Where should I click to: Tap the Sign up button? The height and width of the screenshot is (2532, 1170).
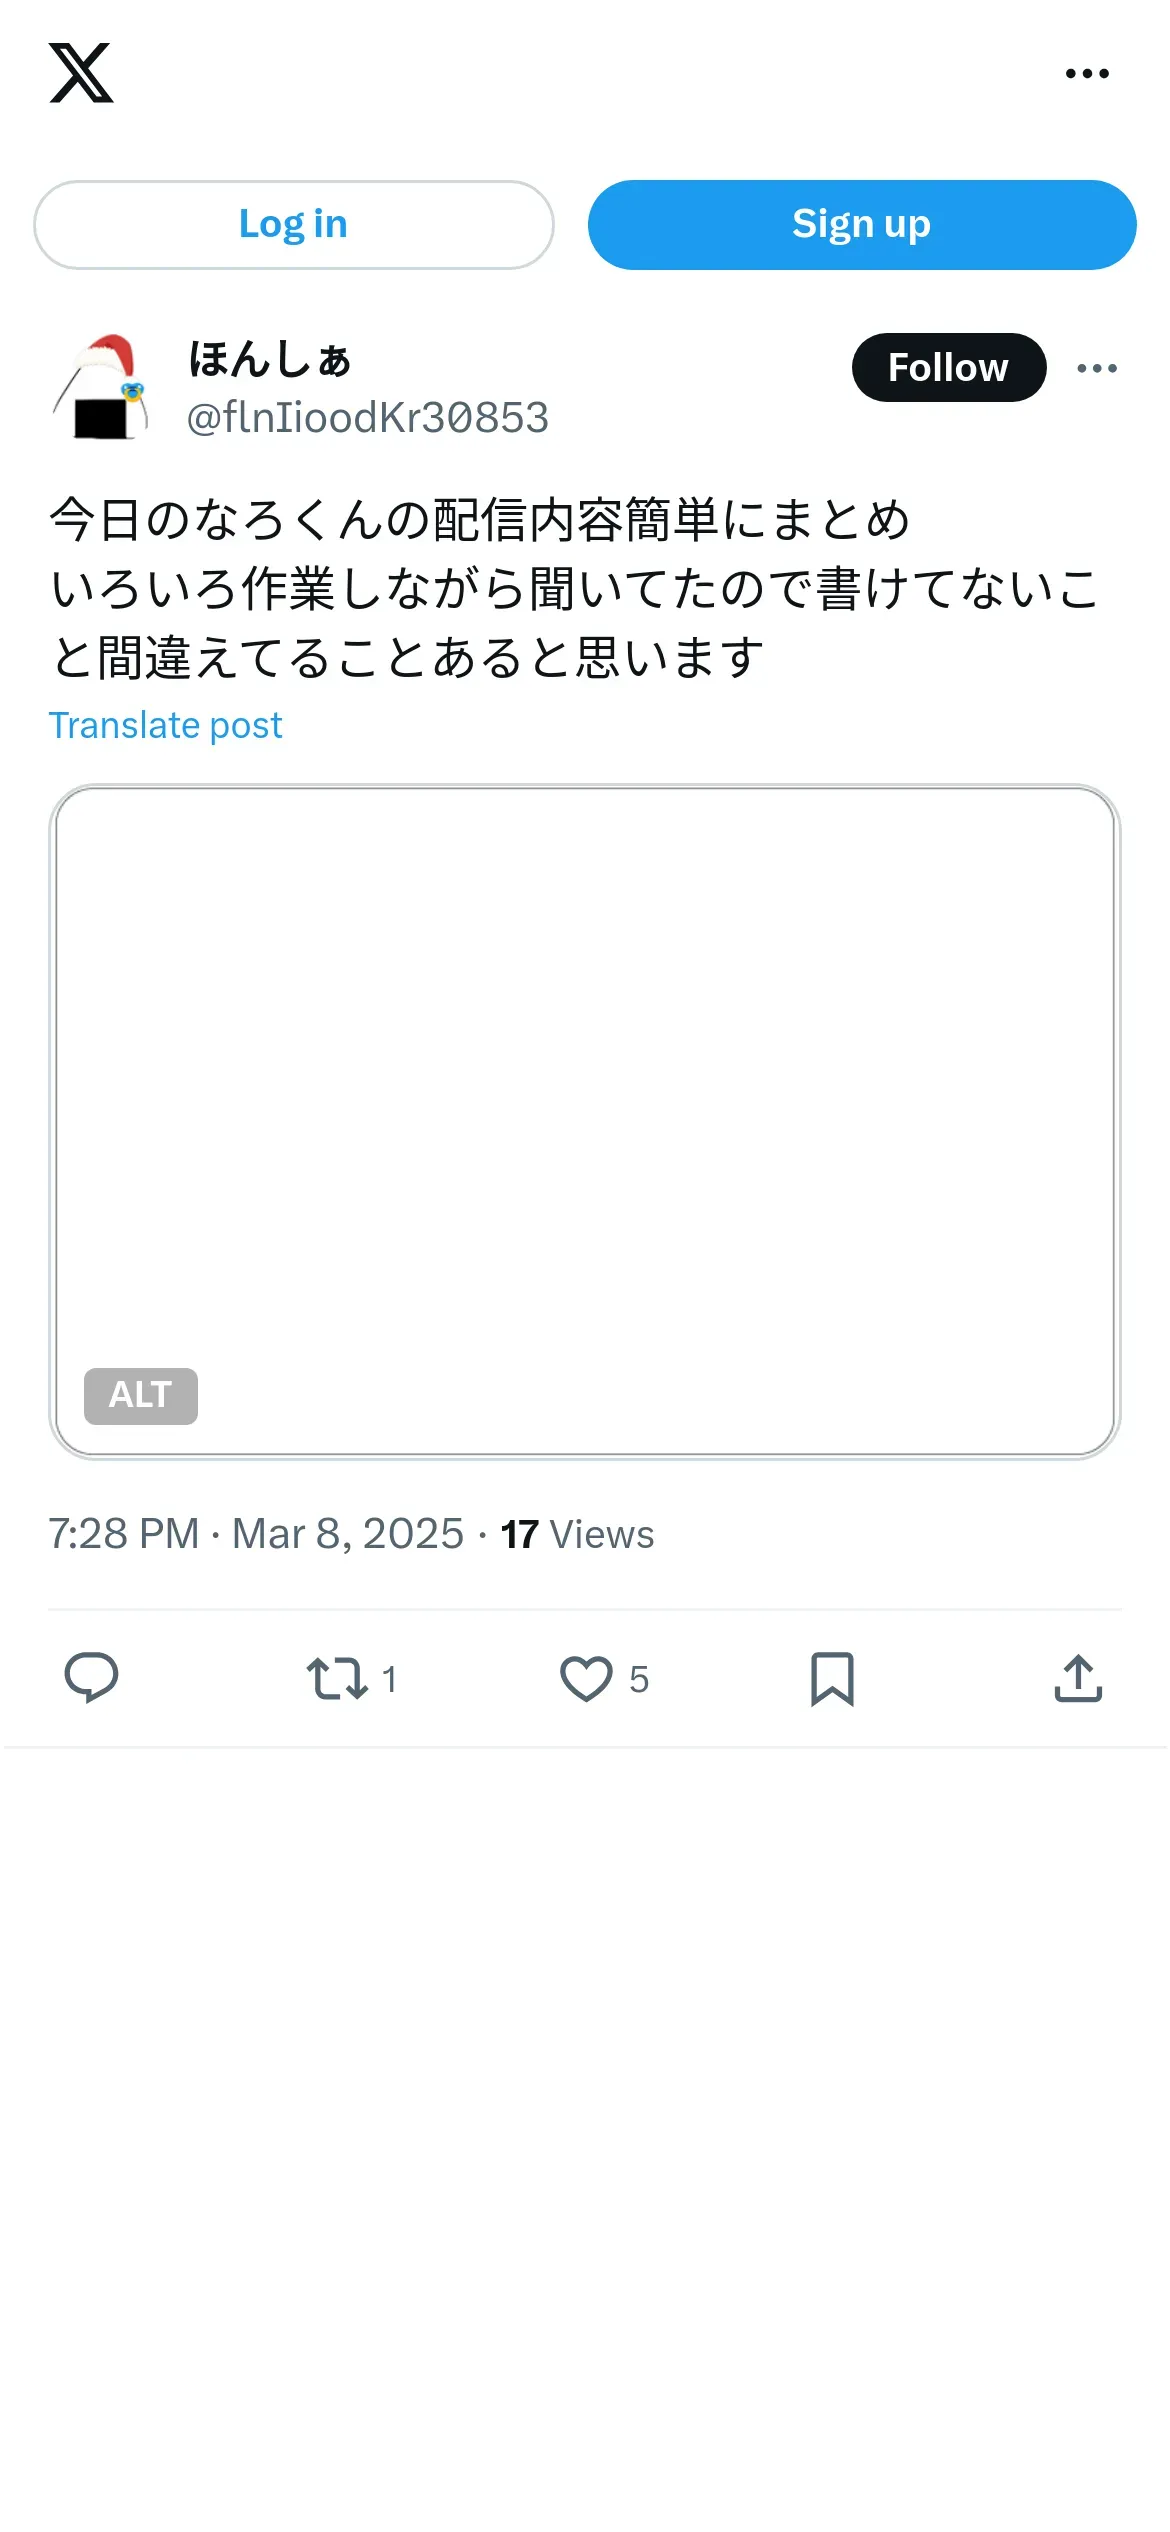point(861,225)
